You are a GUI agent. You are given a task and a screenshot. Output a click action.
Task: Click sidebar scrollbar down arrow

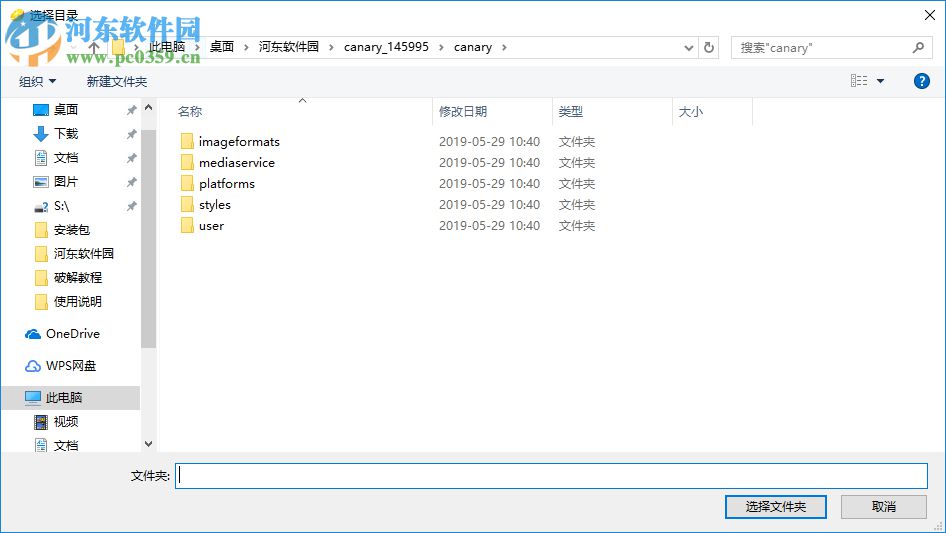(x=148, y=444)
